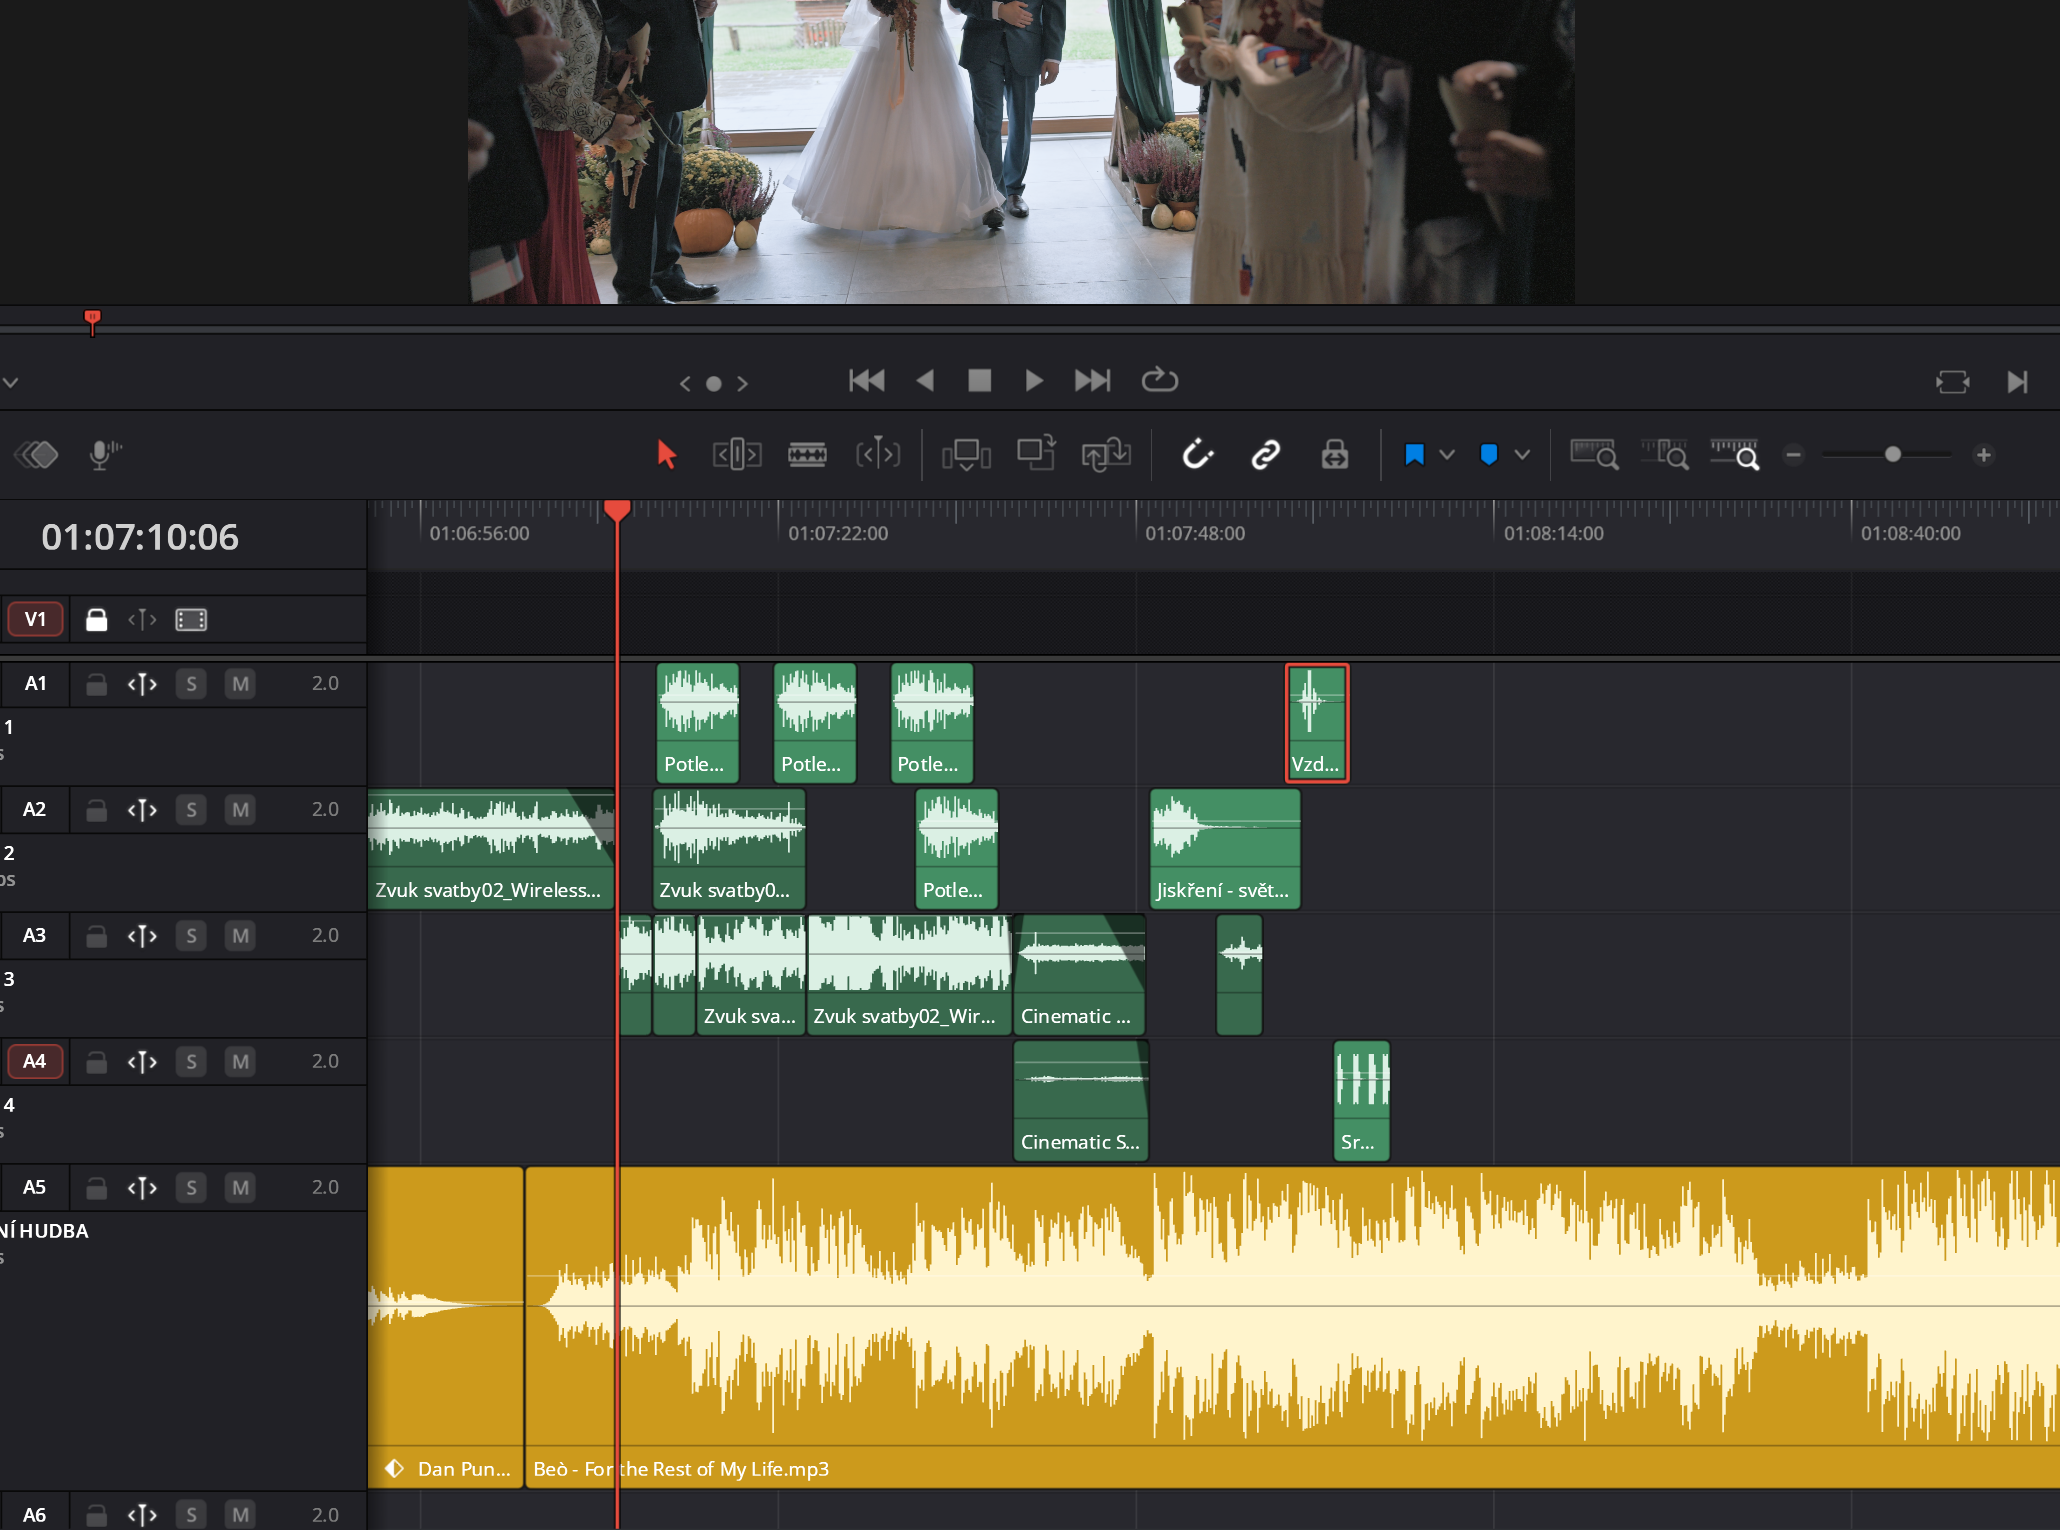
Task: Click the timeline zoom slider handle
Action: pos(1892,455)
